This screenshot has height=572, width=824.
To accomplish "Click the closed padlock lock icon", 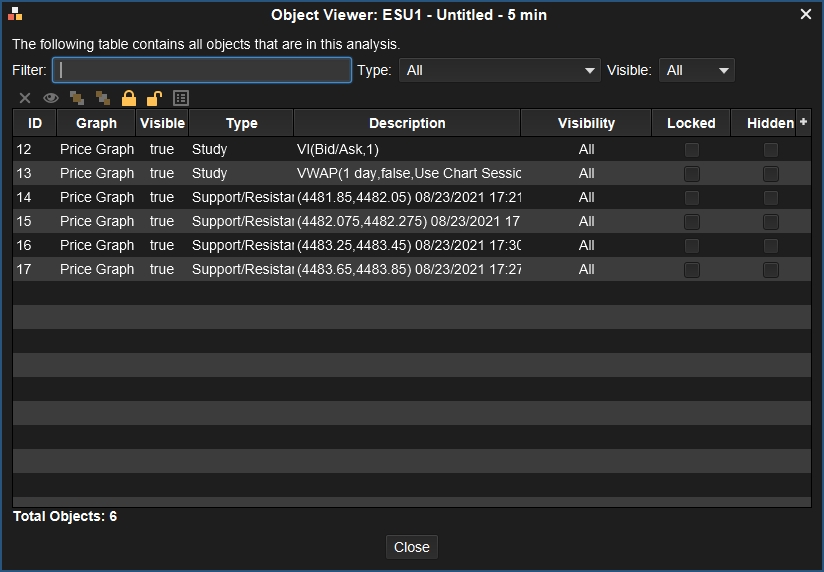I will click(x=129, y=98).
